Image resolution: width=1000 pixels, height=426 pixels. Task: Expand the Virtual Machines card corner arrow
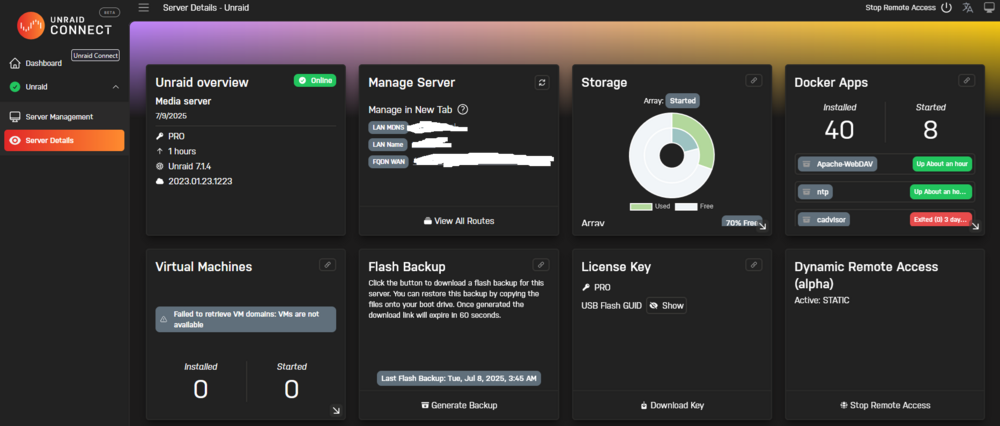click(336, 411)
